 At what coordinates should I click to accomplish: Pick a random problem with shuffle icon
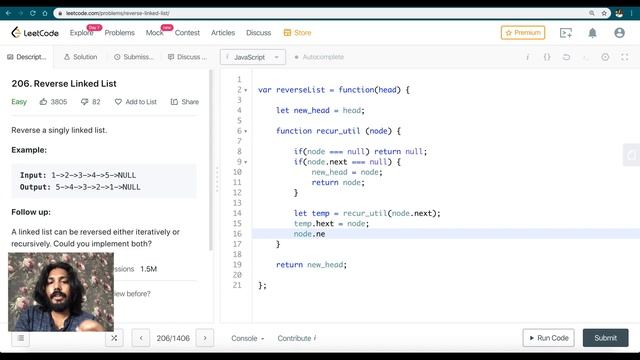coord(114,338)
